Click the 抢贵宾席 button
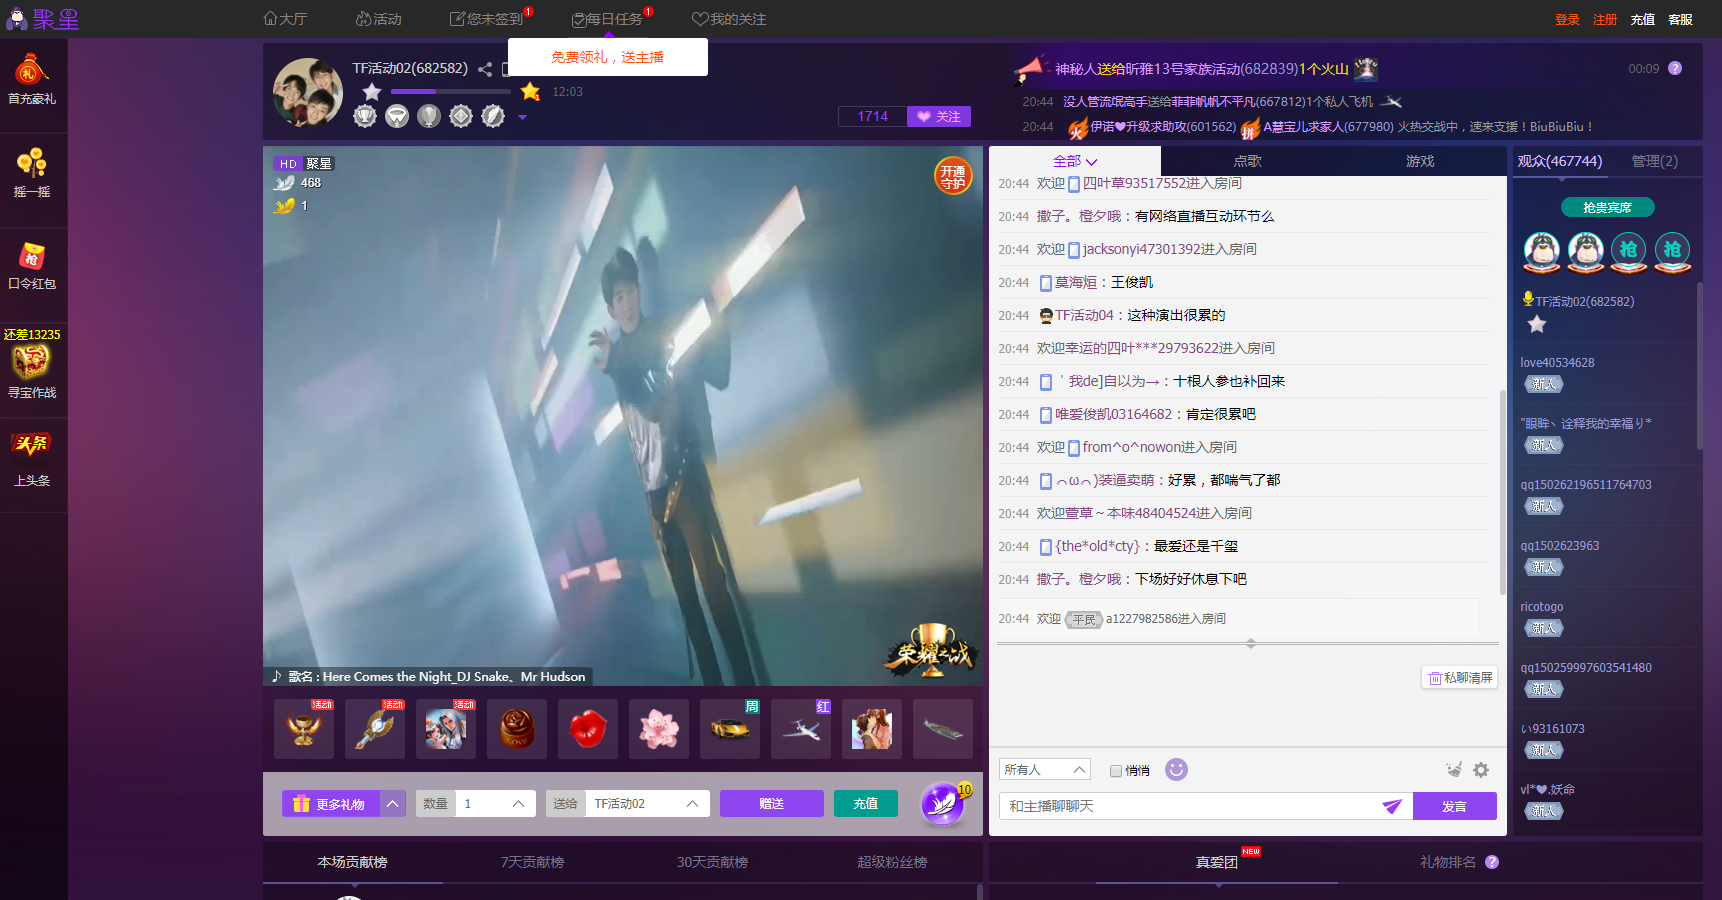 [x=1607, y=207]
